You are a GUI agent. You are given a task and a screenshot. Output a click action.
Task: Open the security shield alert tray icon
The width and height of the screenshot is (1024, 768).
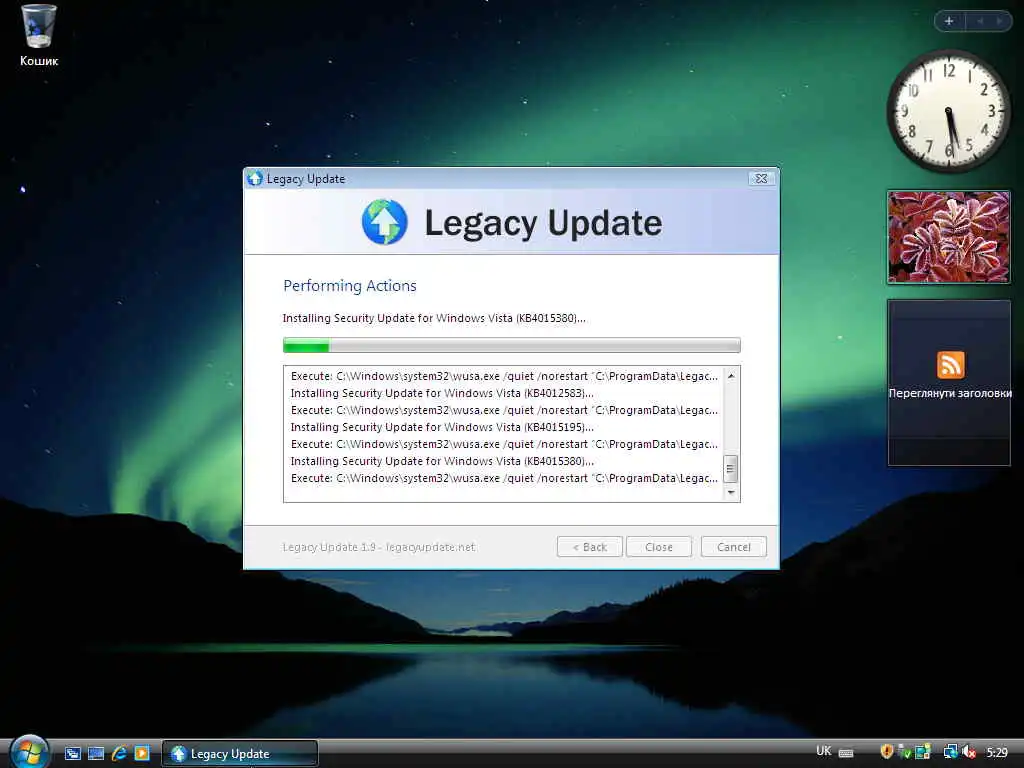pos(886,752)
